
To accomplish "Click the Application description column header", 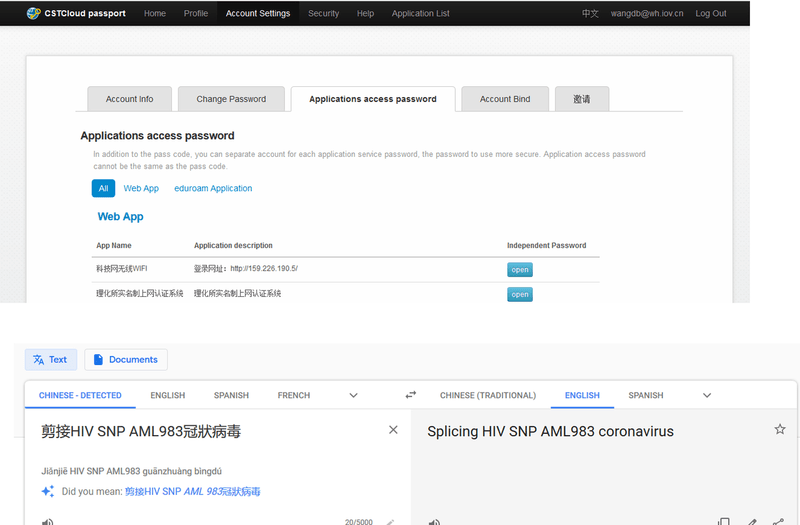I will coord(233,245).
